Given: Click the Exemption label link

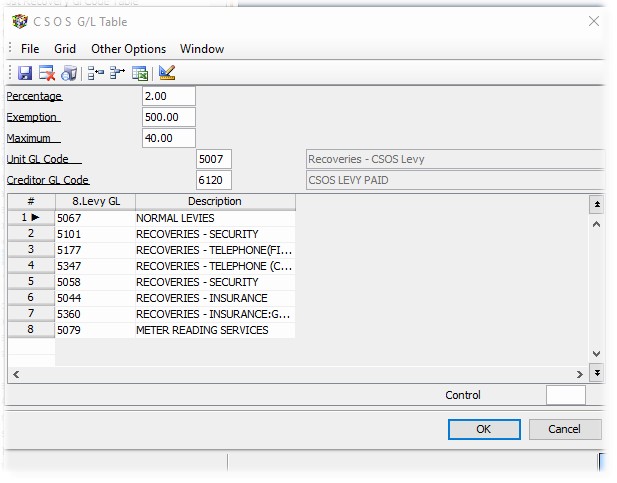Looking at the screenshot, I should pos(33,117).
